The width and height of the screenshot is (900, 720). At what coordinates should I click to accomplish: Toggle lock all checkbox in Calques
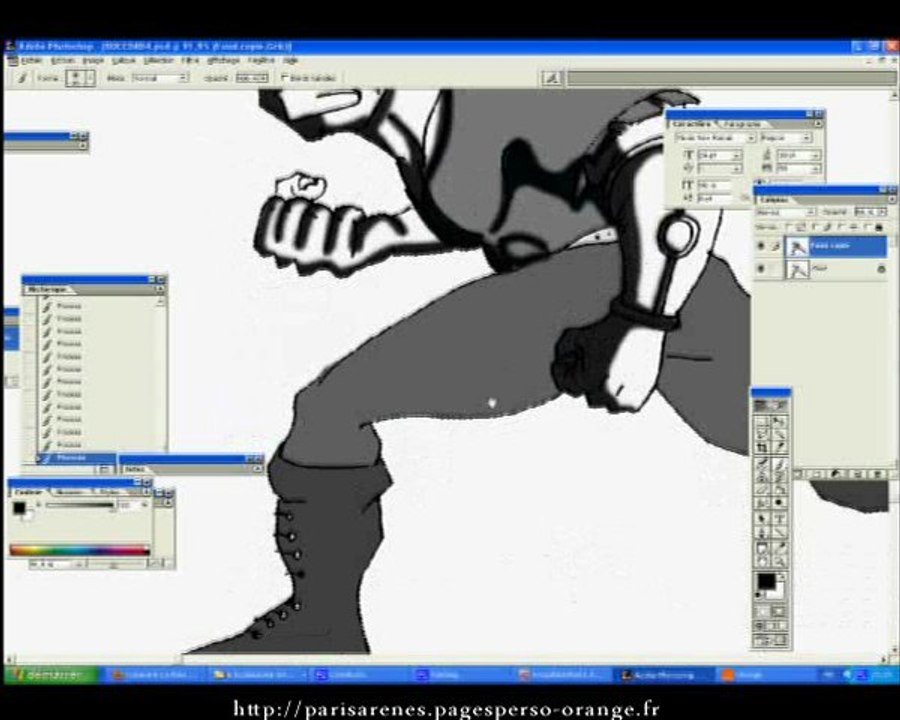[x=866, y=227]
